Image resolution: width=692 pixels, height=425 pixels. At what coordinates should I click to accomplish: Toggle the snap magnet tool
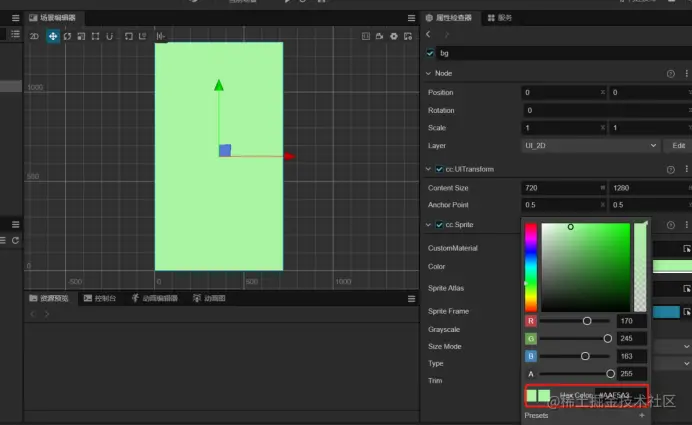click(109, 36)
